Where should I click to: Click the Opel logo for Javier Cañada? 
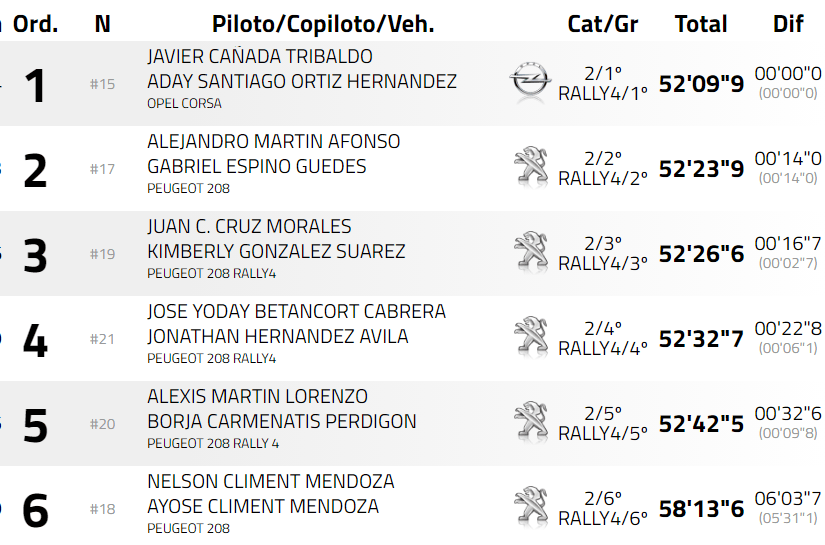point(530,82)
